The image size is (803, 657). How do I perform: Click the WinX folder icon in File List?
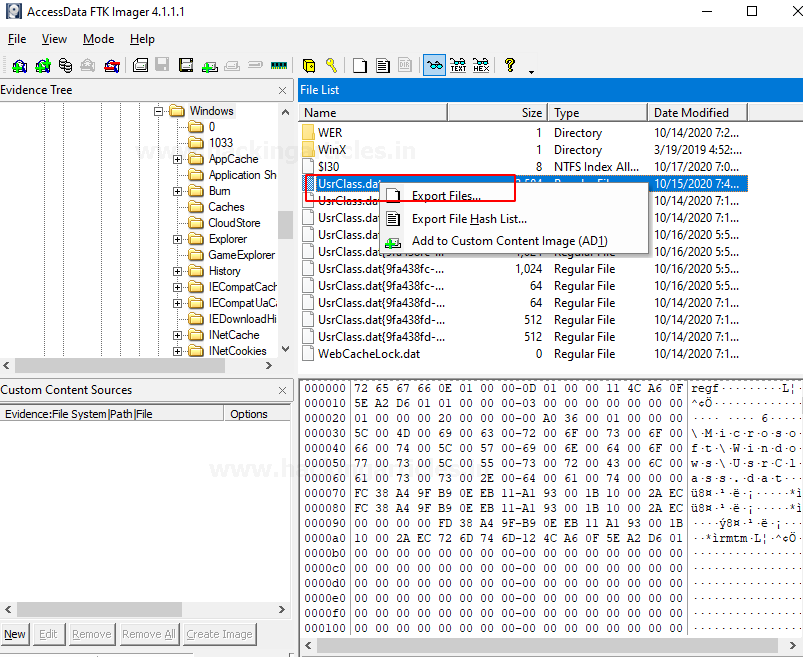[308, 150]
